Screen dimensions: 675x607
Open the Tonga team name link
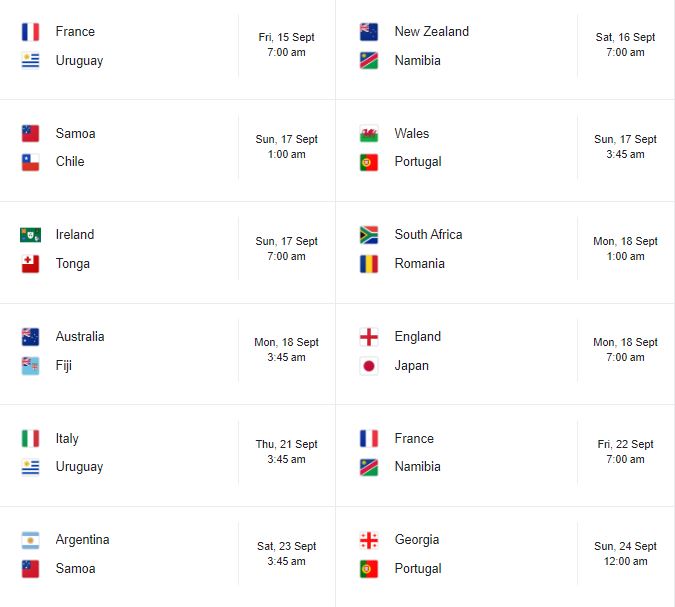[x=73, y=264]
